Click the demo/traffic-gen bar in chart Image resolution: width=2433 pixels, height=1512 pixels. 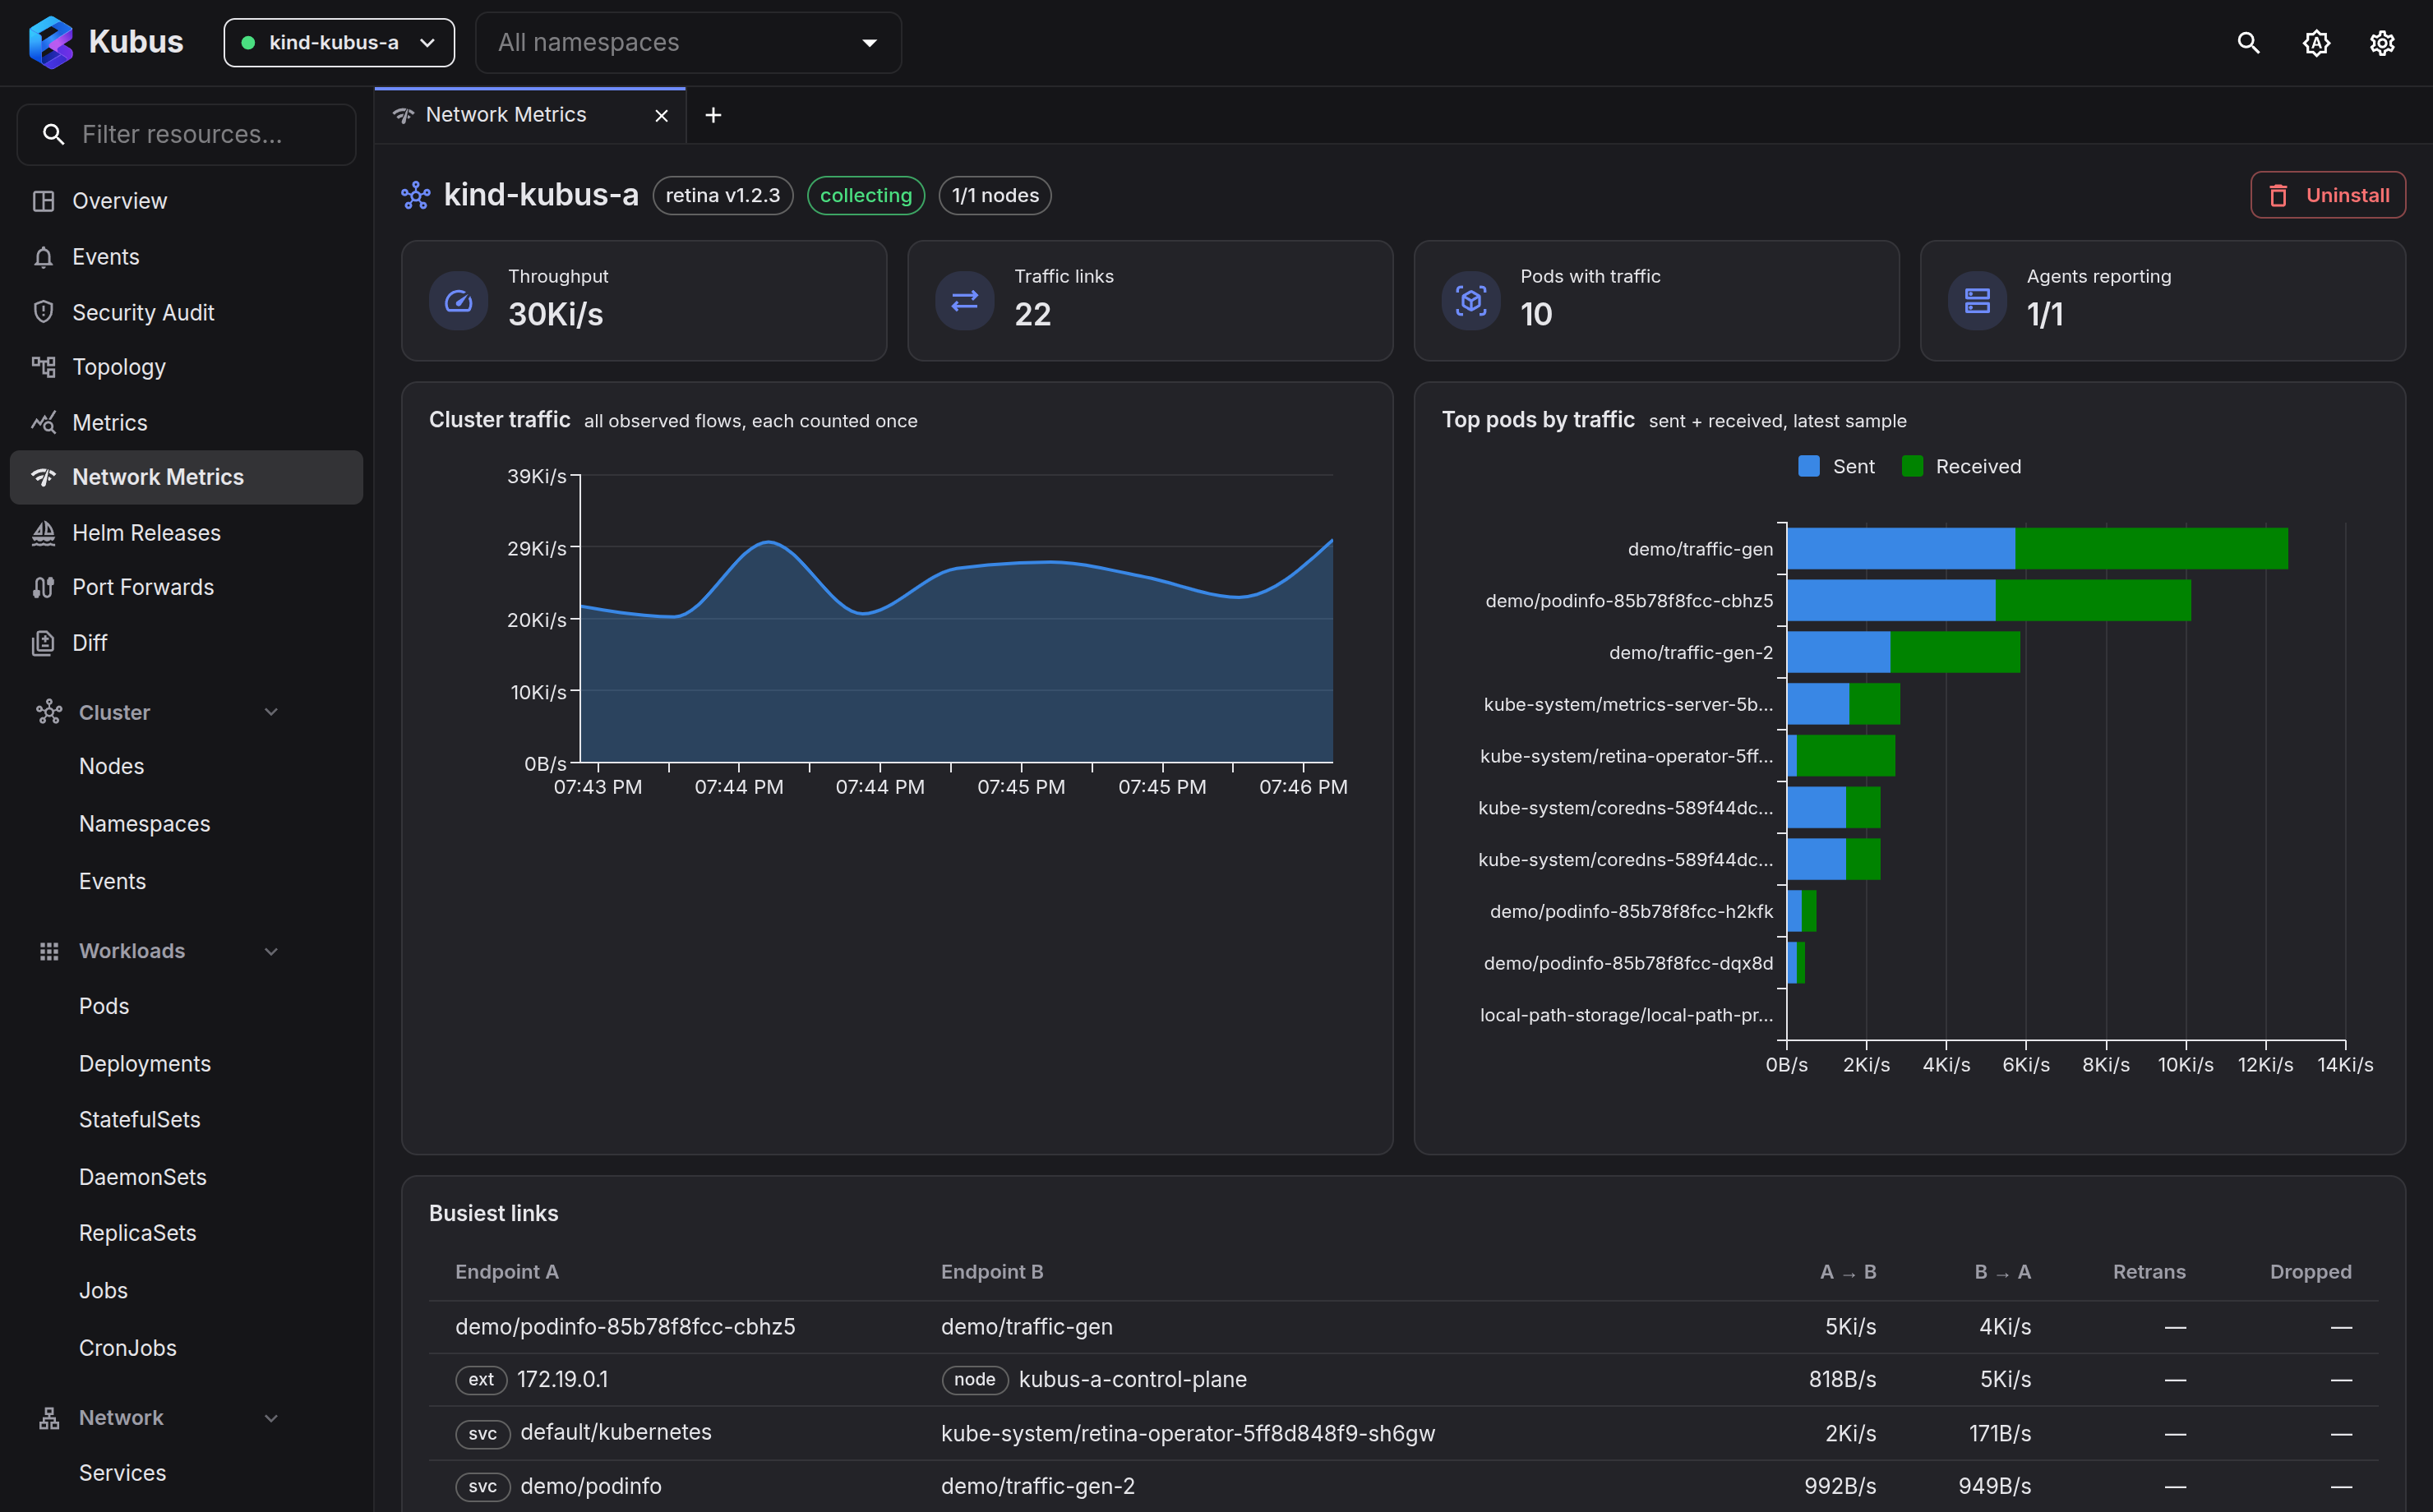[x=2037, y=549]
